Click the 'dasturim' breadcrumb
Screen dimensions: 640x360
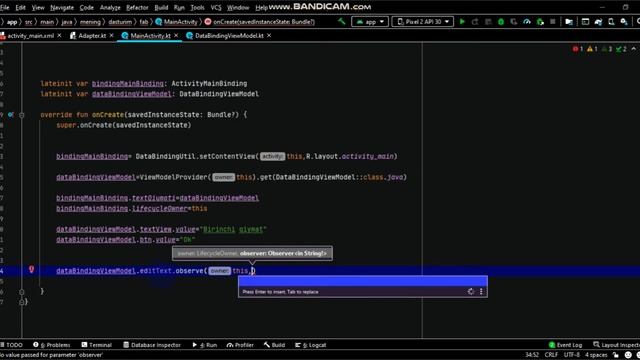120,22
